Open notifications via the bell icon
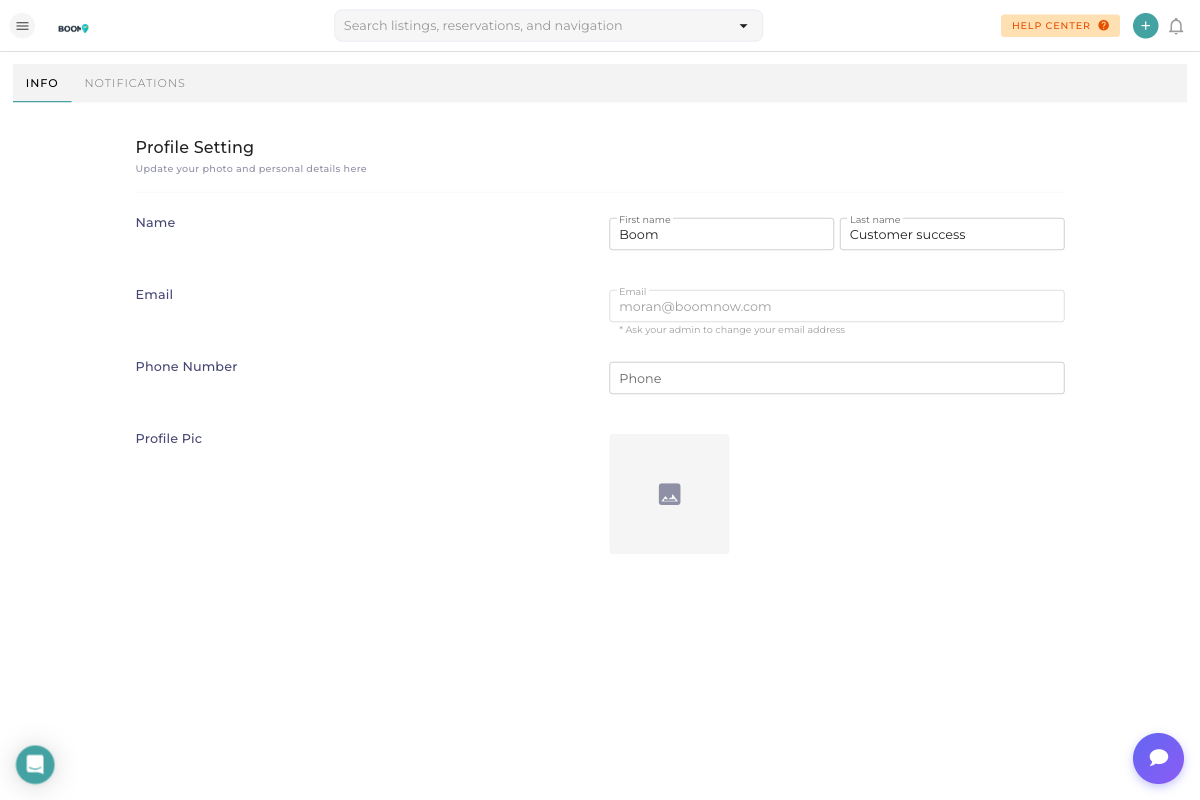 tap(1176, 26)
